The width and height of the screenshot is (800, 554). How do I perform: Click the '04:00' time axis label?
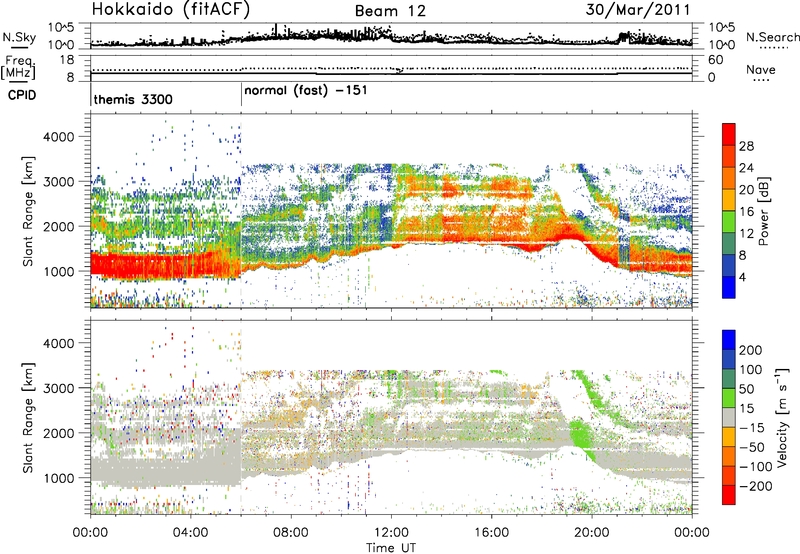pos(191,533)
